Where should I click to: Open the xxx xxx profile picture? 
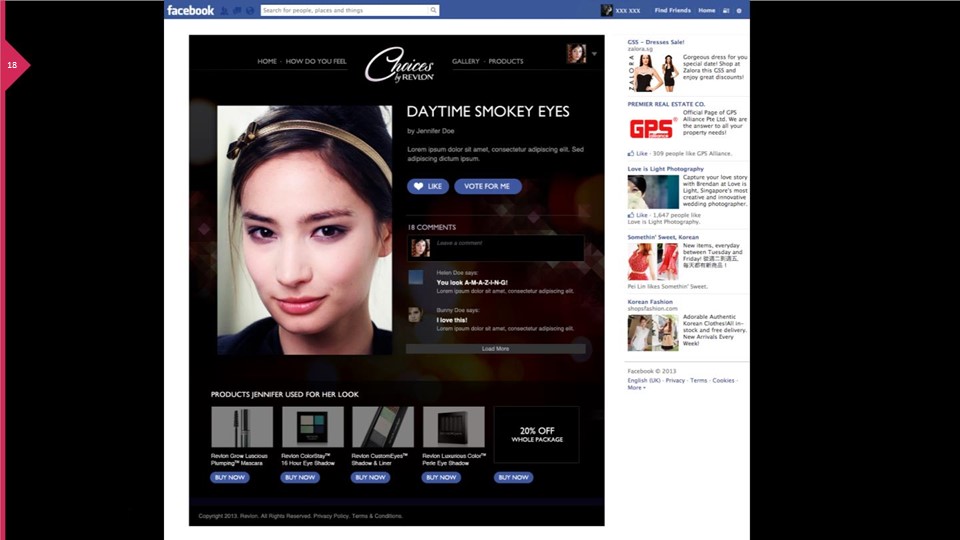tap(607, 10)
